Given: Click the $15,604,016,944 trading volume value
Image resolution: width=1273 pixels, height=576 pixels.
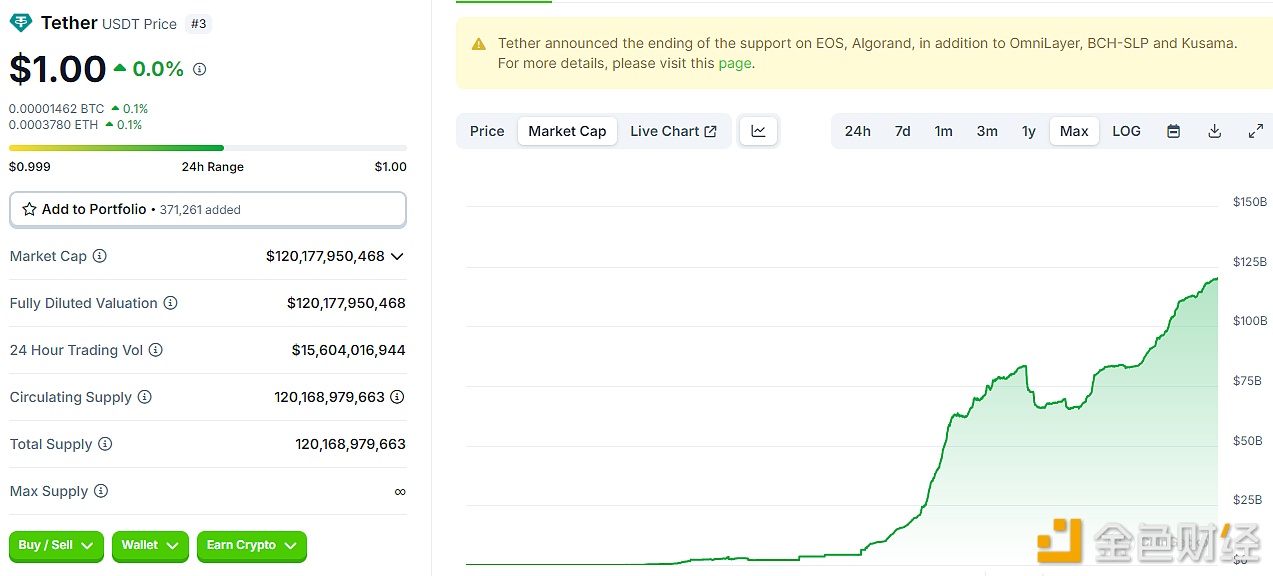Looking at the screenshot, I should point(349,350).
